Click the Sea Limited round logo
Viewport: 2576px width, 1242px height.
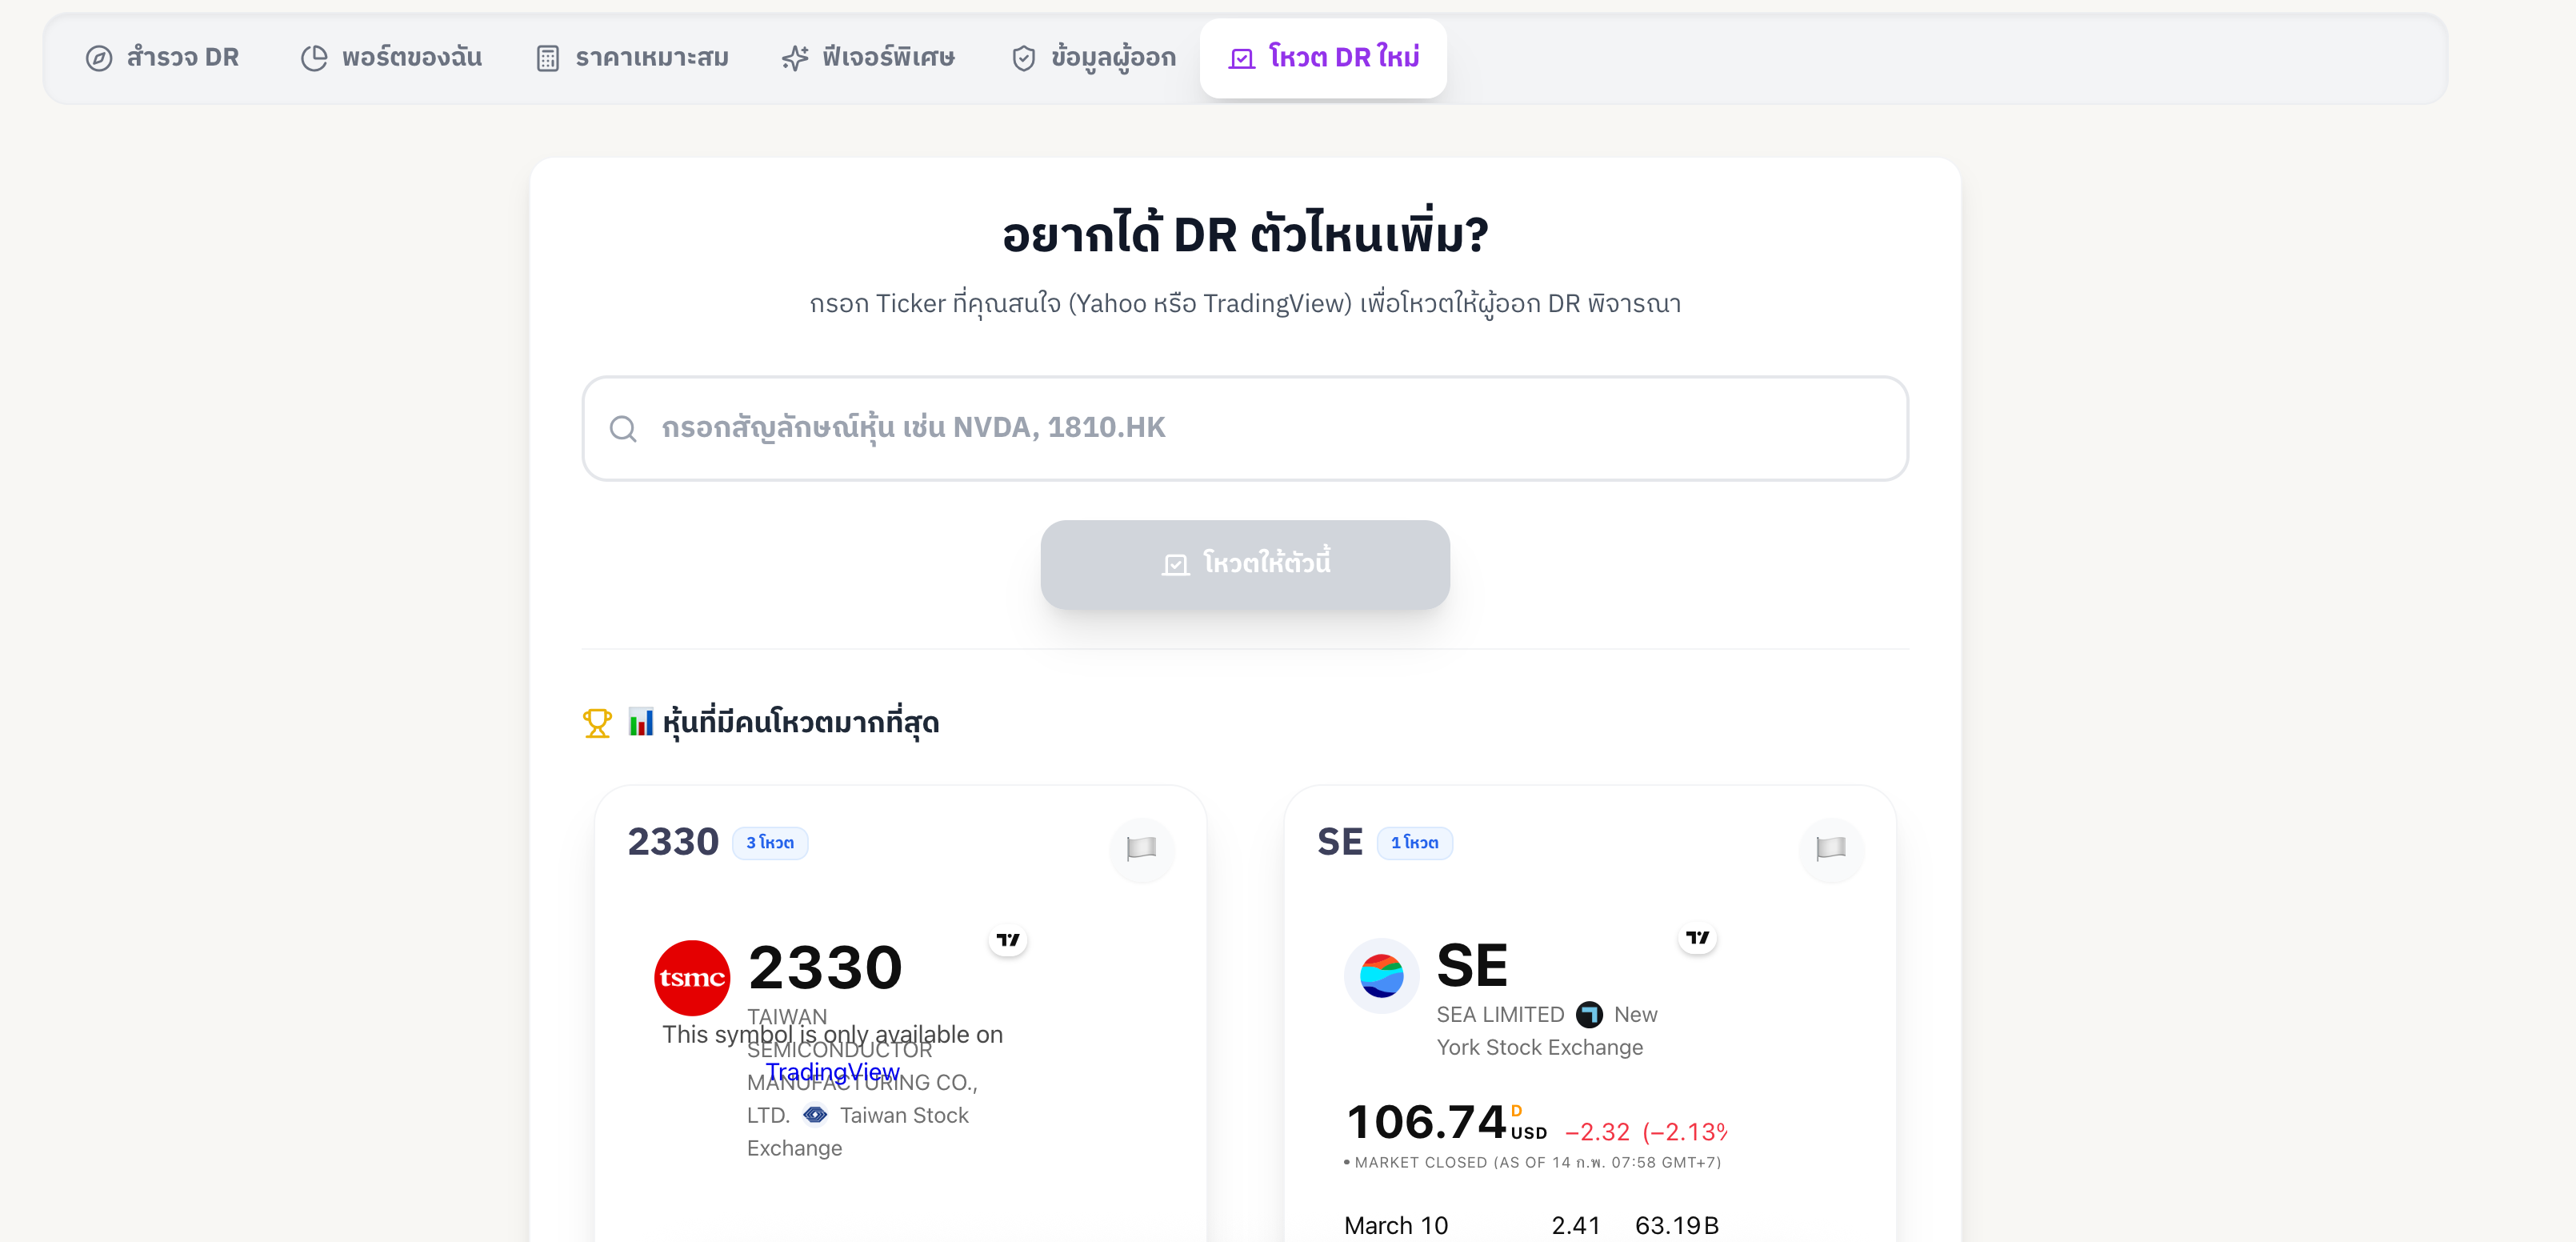[x=1381, y=976]
